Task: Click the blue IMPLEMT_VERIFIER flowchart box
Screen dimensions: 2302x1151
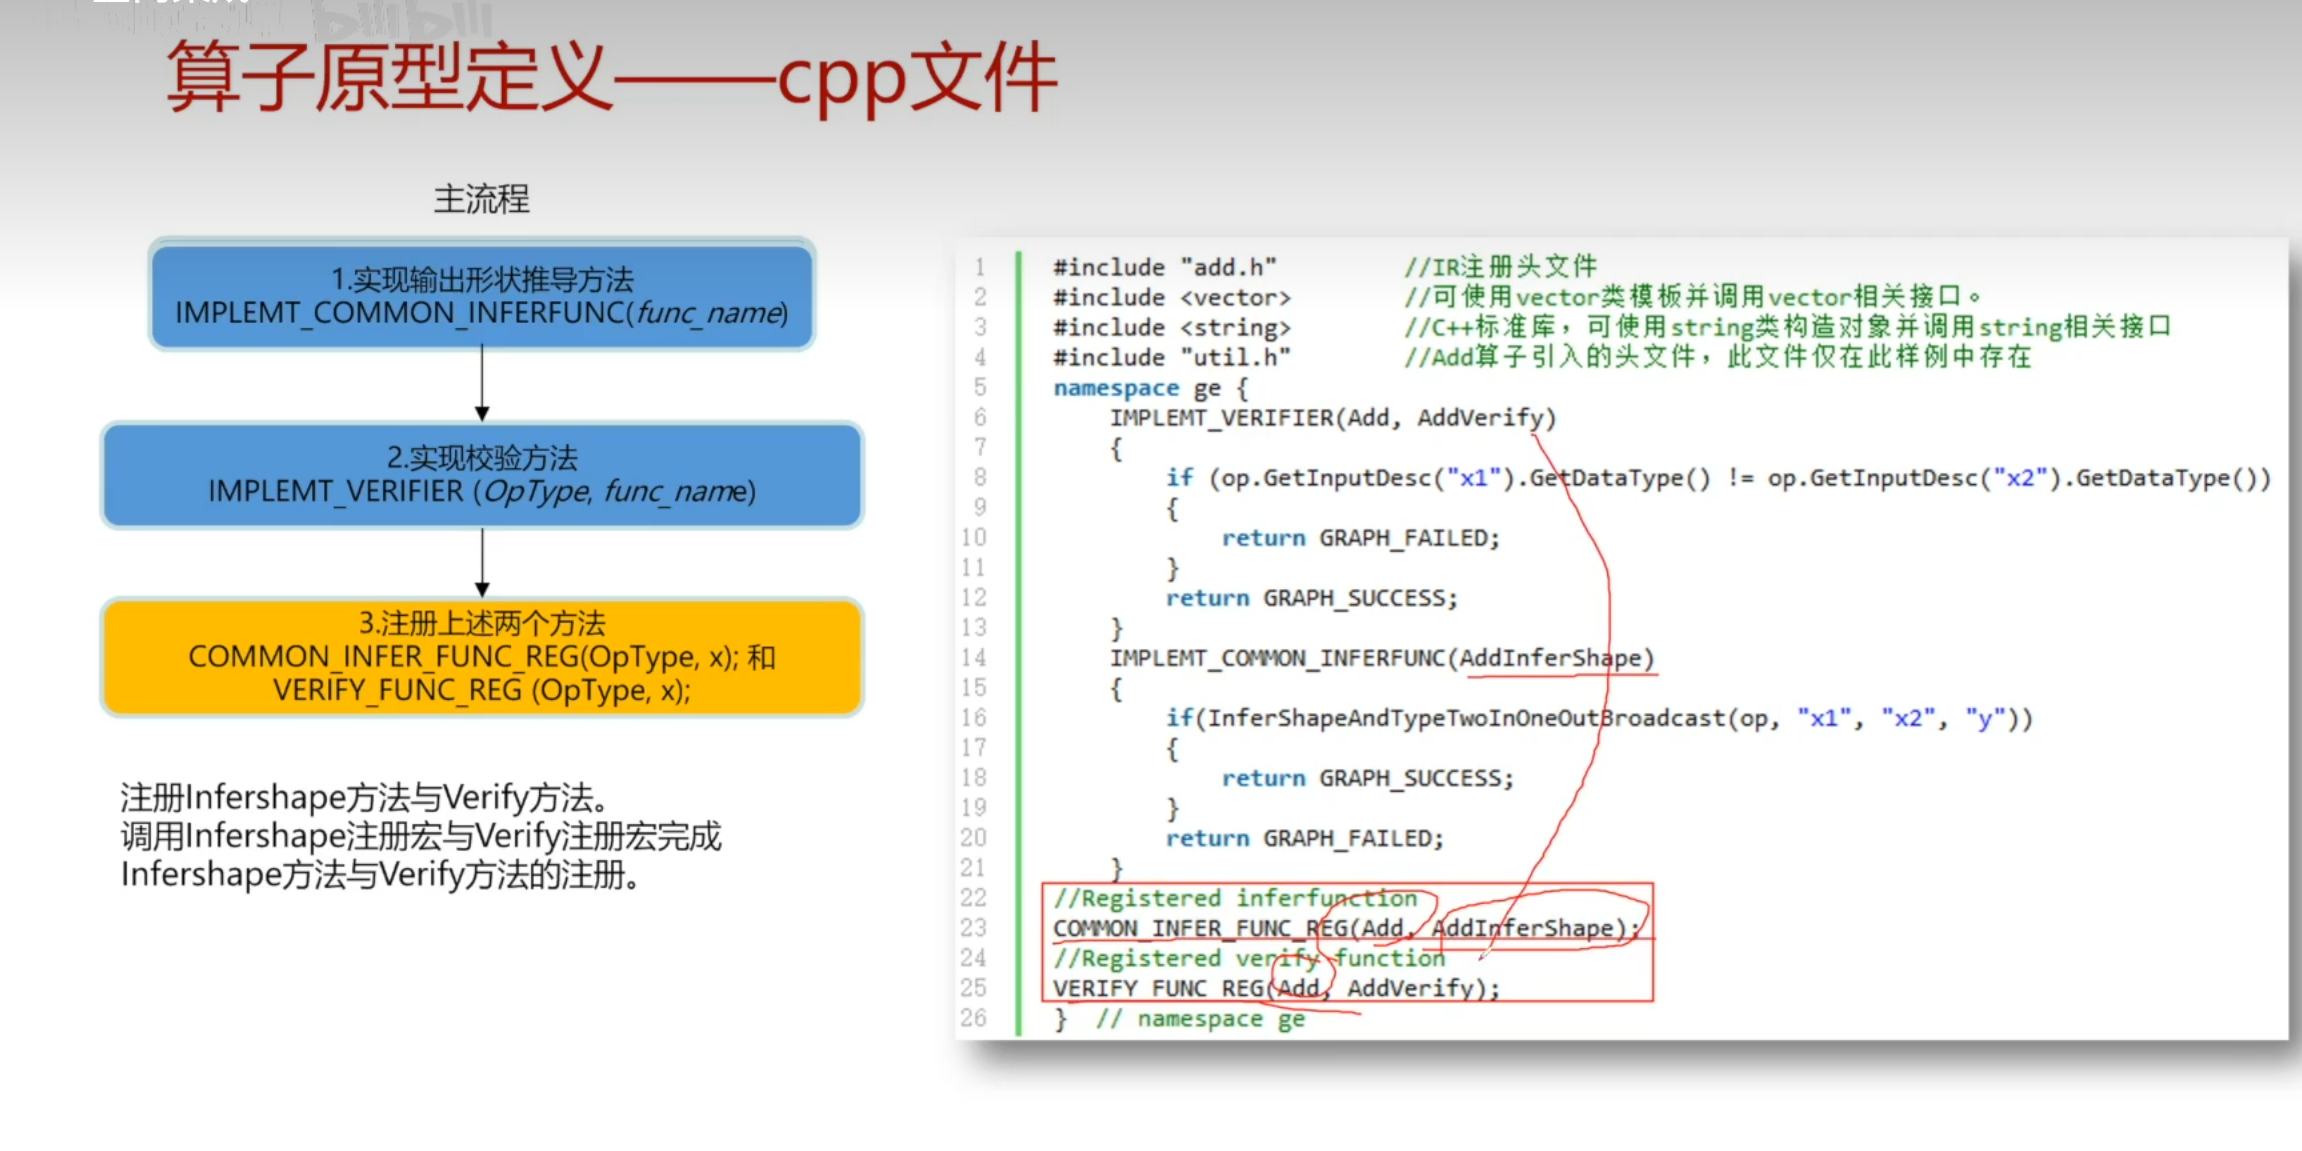Action: click(482, 475)
